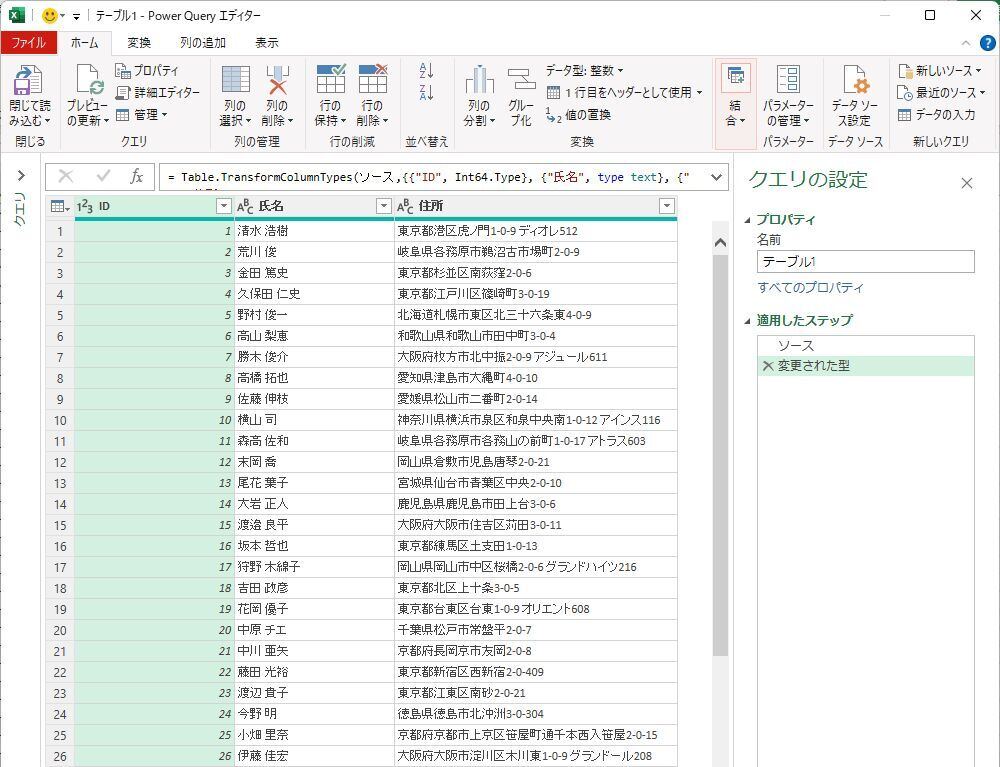The height and width of the screenshot is (767, 1000).
Task: Open the 新しいソース dropdown
Action: pyautogui.click(x=940, y=70)
